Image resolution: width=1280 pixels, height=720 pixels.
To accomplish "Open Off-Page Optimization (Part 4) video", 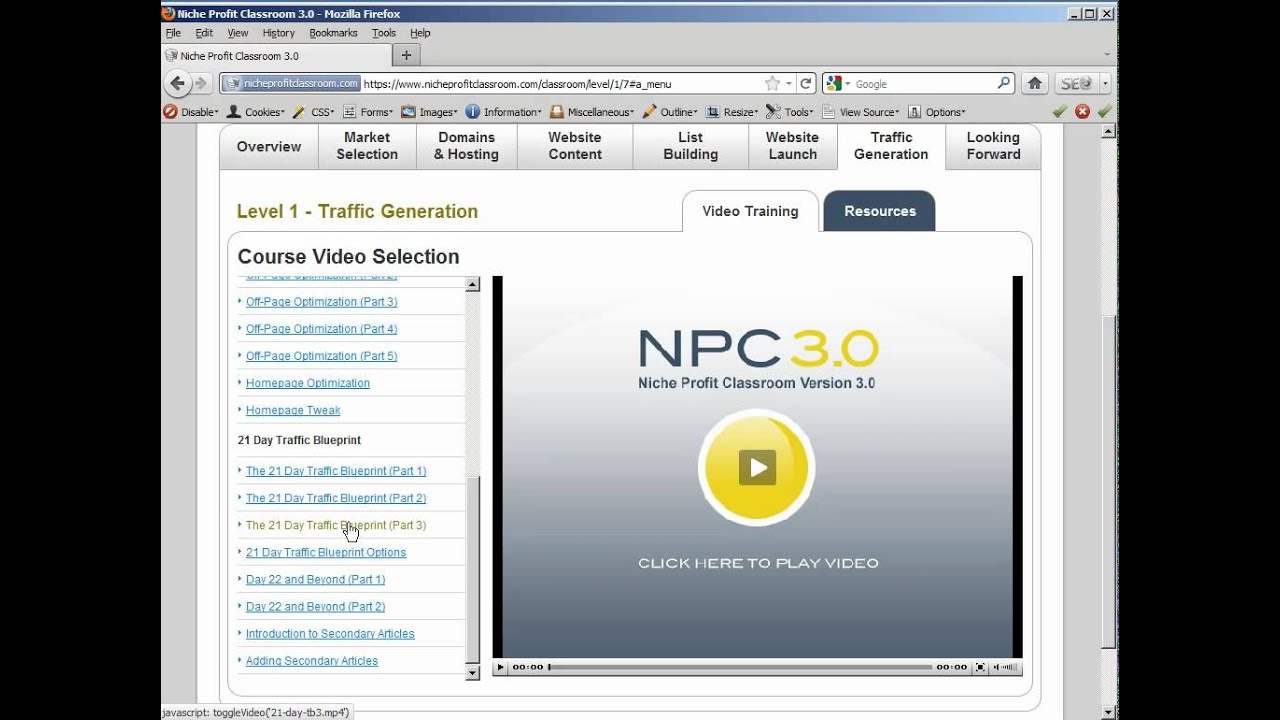I will (x=321, y=329).
